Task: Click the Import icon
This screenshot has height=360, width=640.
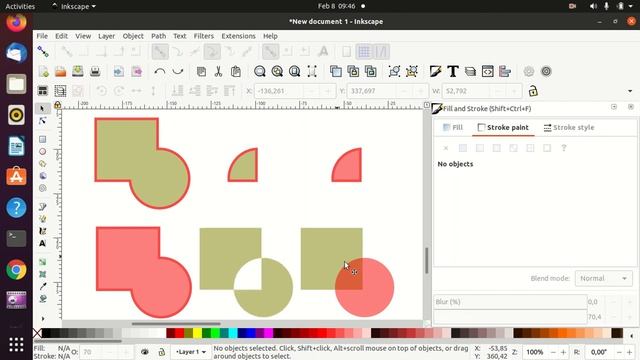Action: tap(119, 71)
